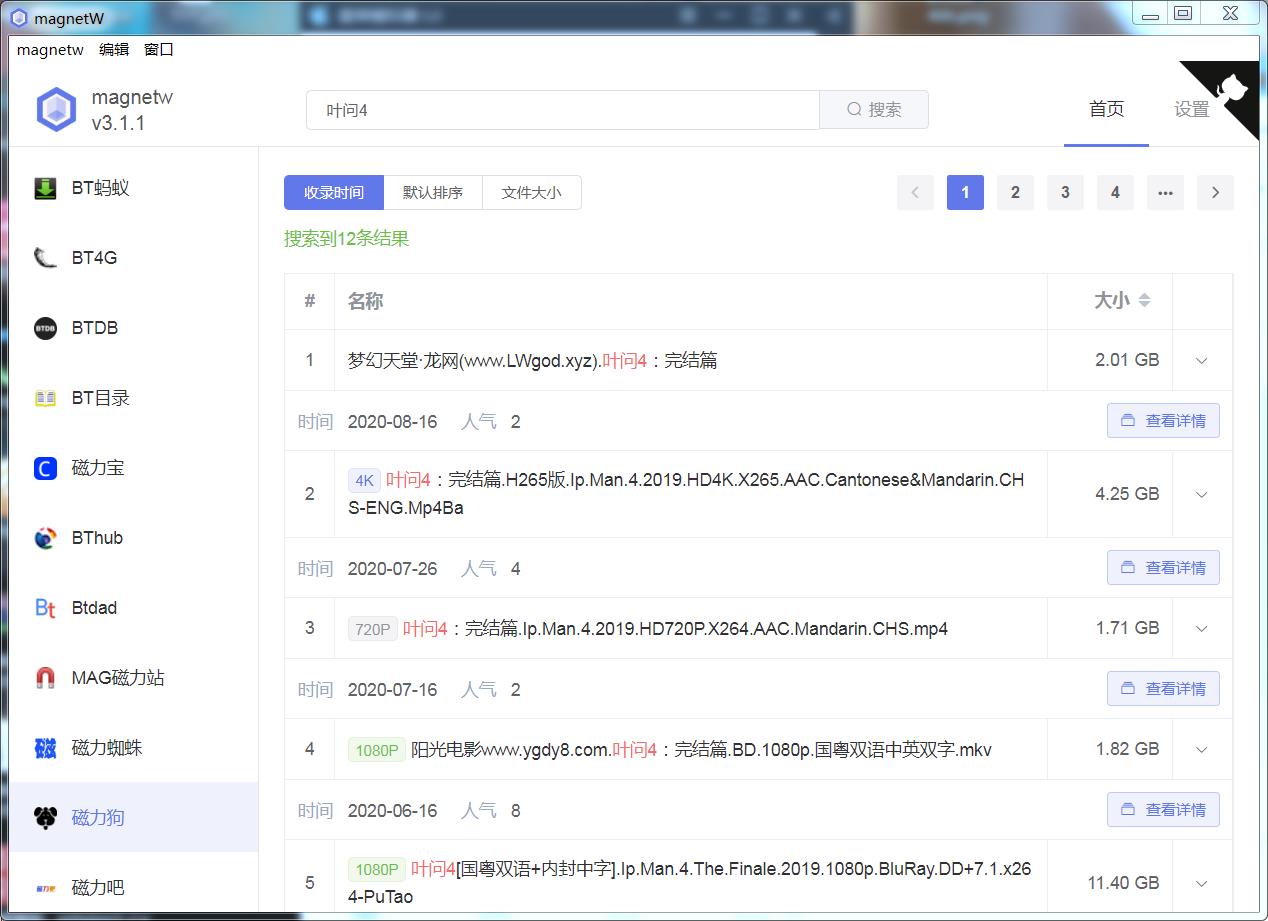Choose BTDB source in sidebar

tap(133, 328)
